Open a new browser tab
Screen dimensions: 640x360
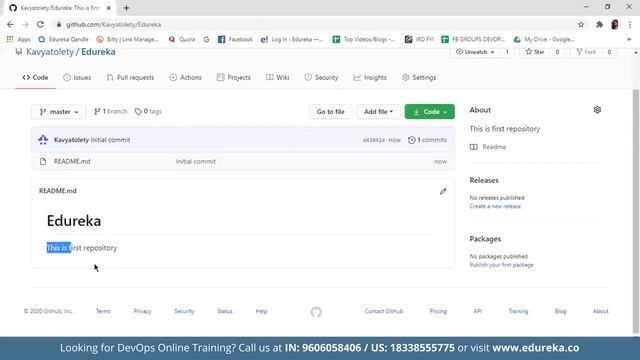click(127, 8)
